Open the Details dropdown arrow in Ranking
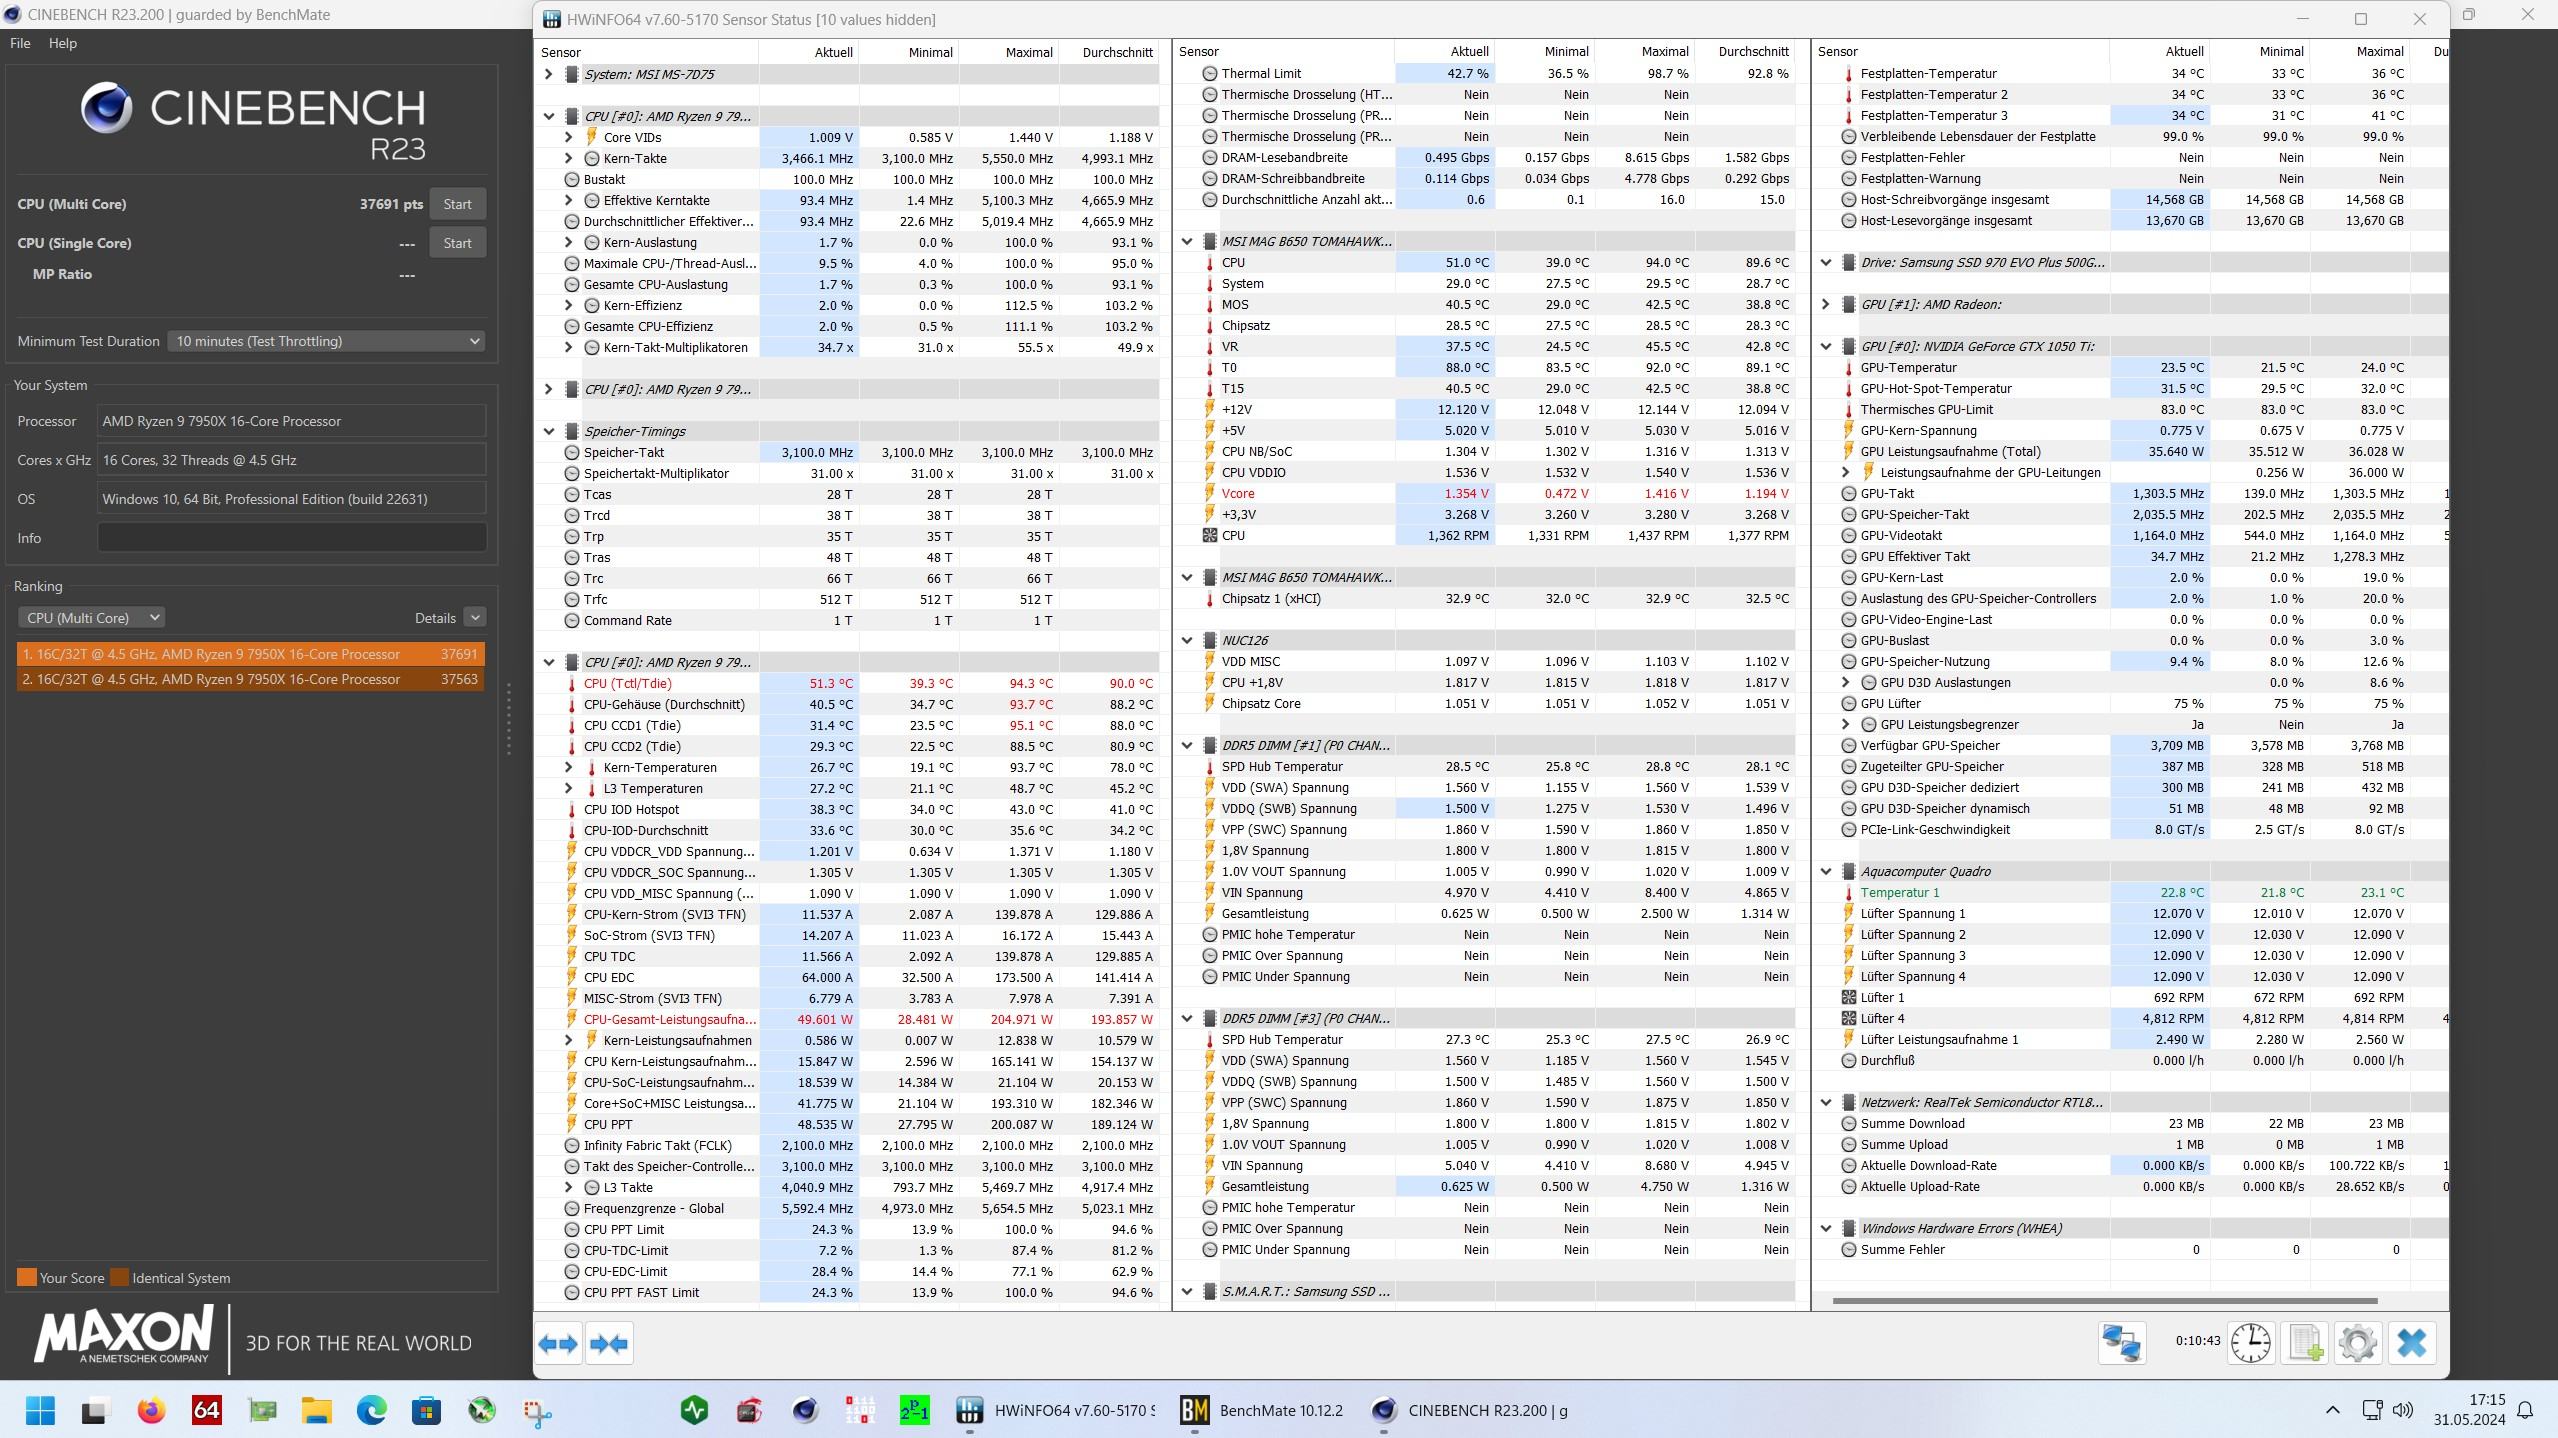Viewport: 2558px width, 1438px height. (475, 618)
